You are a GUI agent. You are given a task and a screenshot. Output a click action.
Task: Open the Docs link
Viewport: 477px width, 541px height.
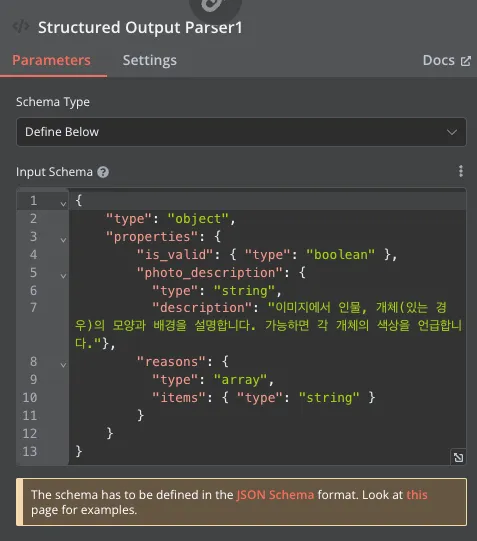pos(447,61)
